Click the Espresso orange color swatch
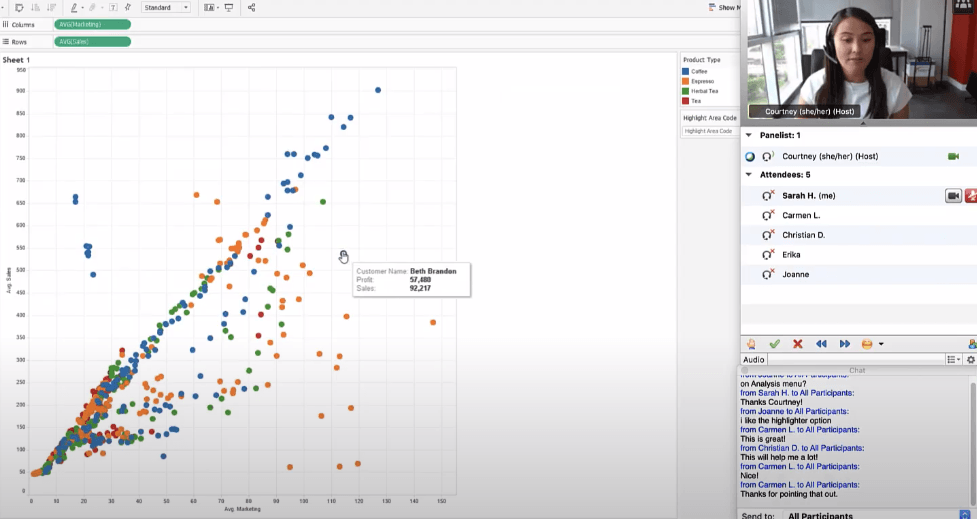977x519 pixels. [685, 81]
